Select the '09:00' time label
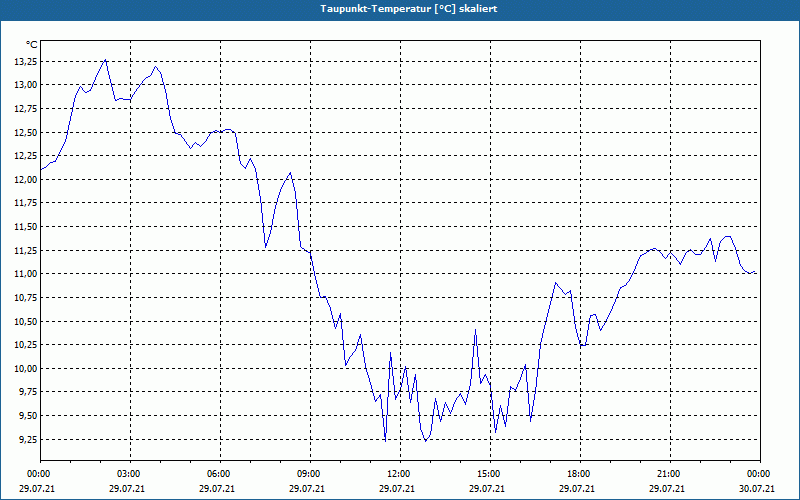Image resolution: width=800 pixels, height=500 pixels. click(308, 474)
